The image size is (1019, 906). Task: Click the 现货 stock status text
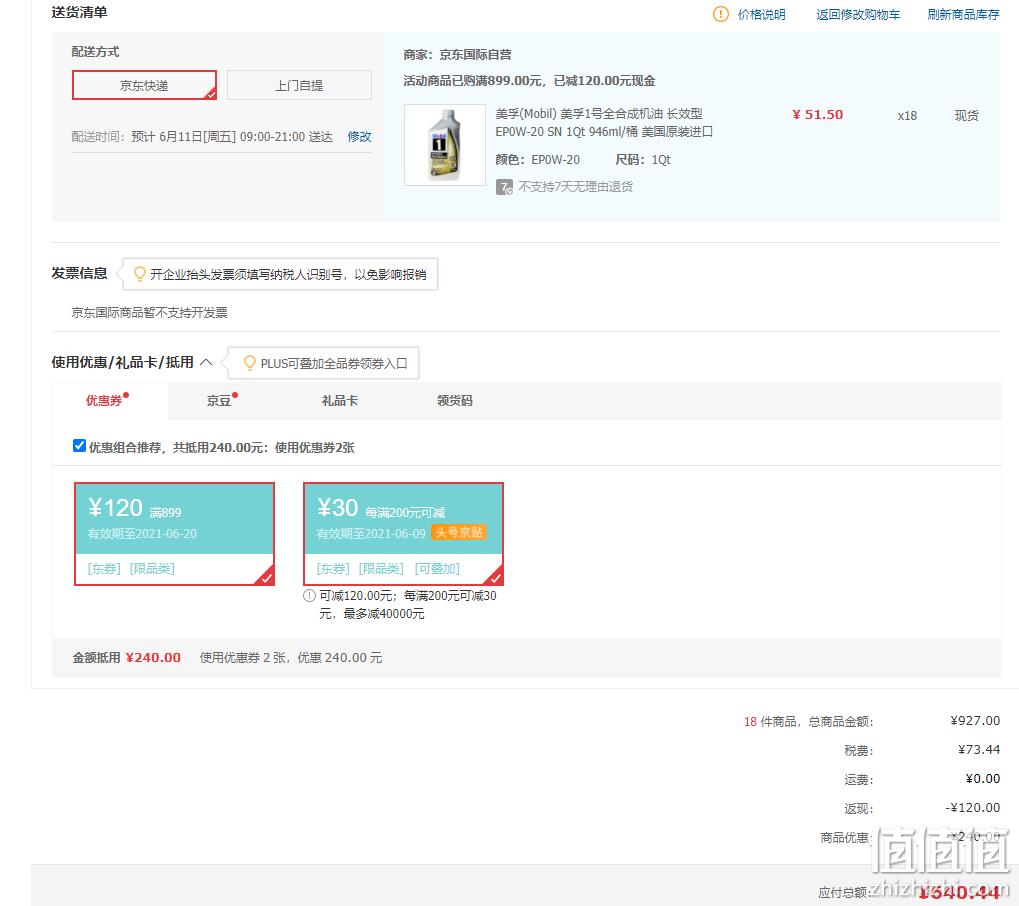click(x=966, y=116)
